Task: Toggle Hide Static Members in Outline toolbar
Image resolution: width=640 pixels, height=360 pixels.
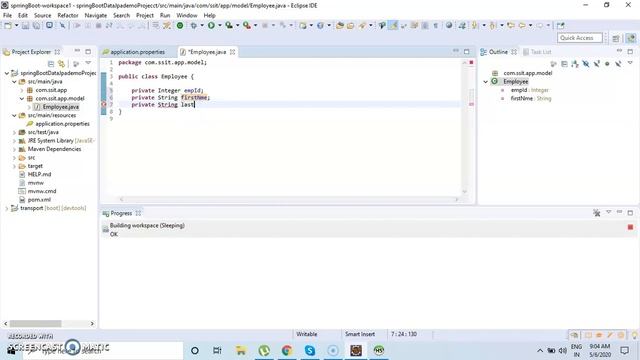Action: [x=596, y=64]
